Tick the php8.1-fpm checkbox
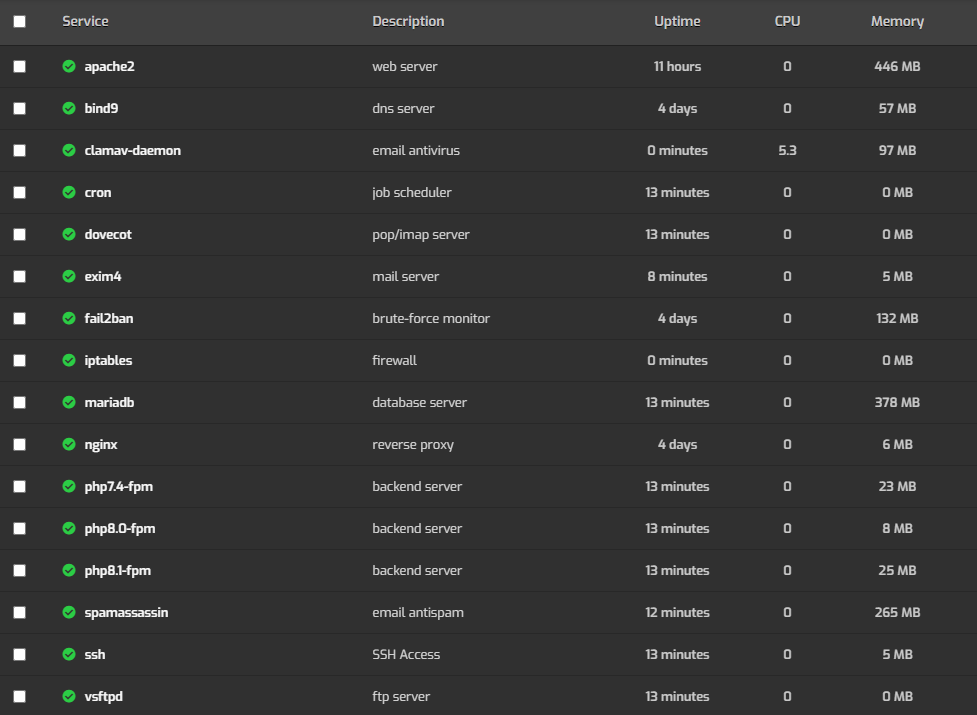 pyautogui.click(x=19, y=571)
